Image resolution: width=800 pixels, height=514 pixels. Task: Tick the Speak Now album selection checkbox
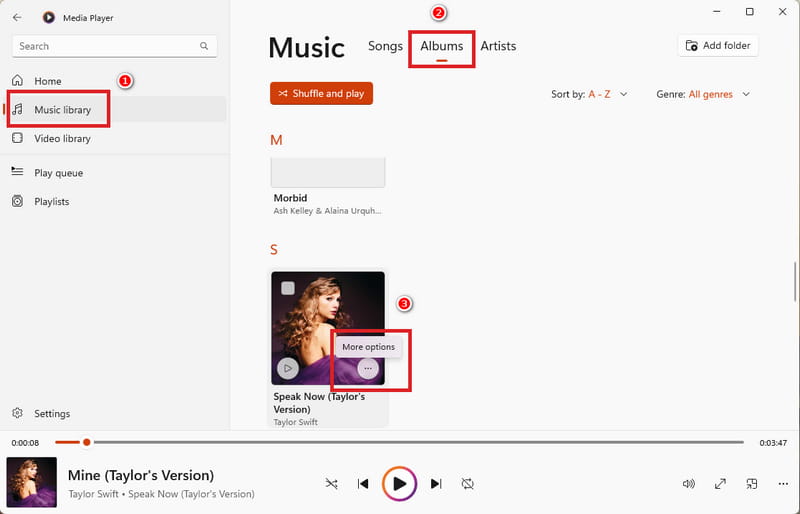click(x=288, y=288)
